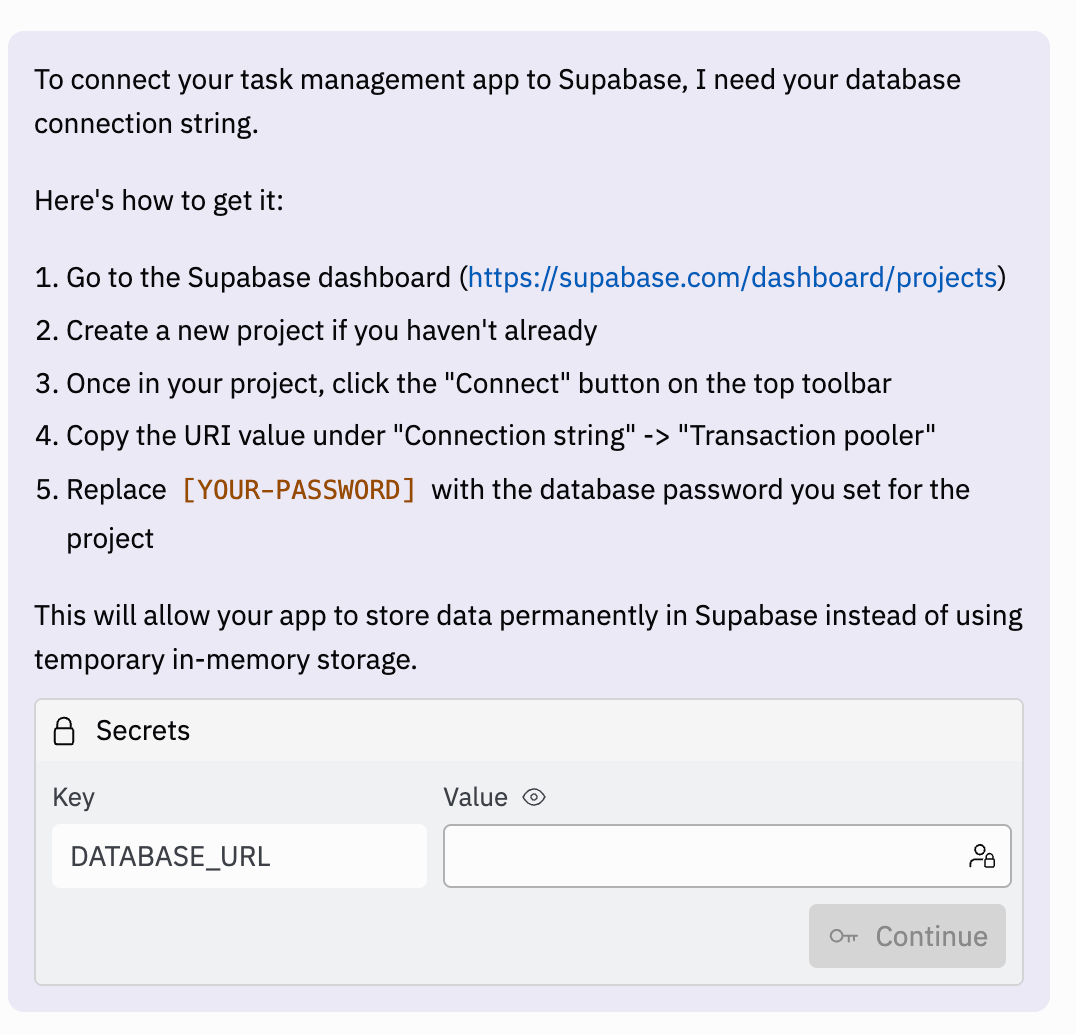1076x1034 pixels.
Task: Click the key icon inside Continue button
Action: click(843, 936)
